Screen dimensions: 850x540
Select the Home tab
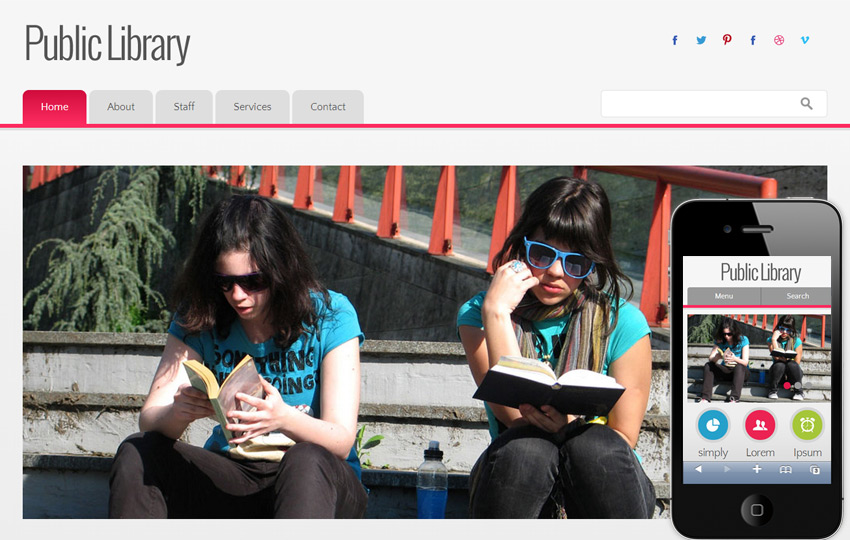(x=54, y=107)
